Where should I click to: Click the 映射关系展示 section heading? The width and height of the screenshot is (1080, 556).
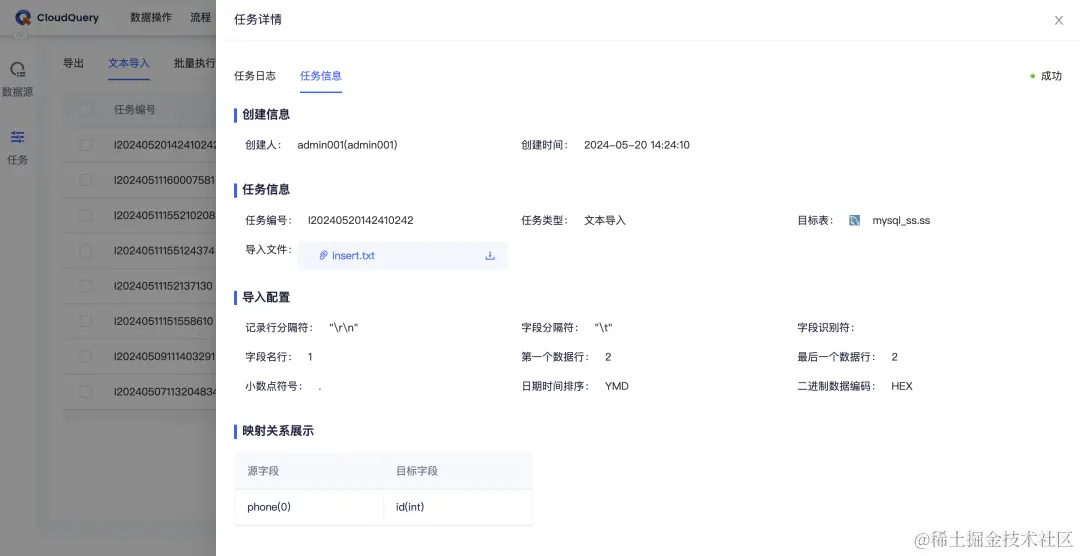(278, 431)
